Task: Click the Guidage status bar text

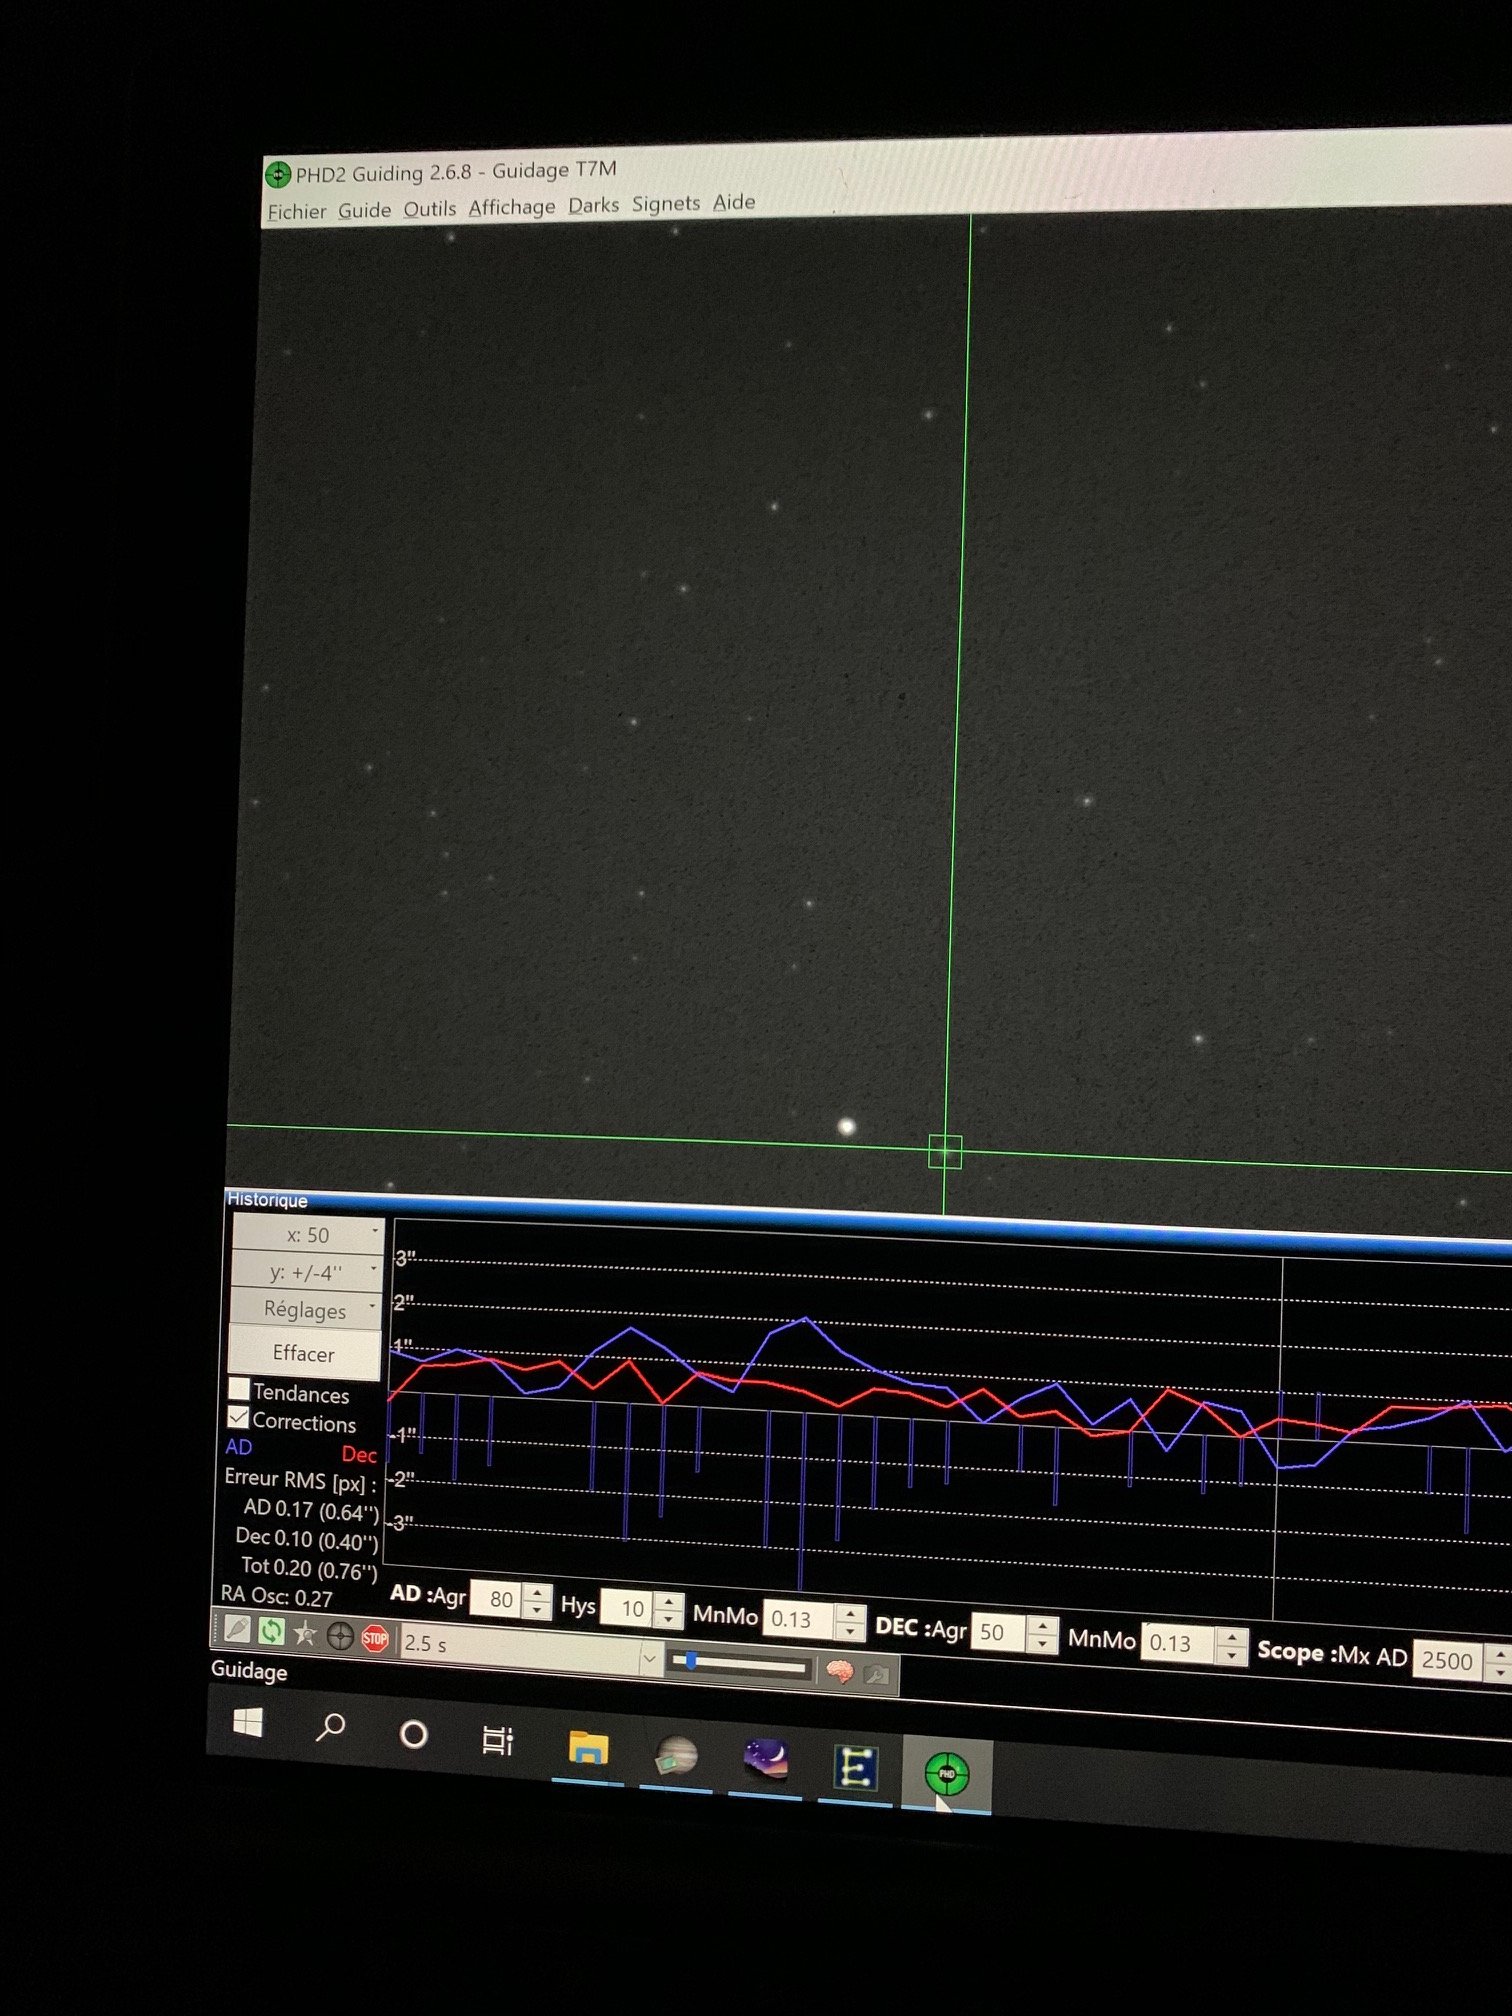Action: coord(249,1671)
